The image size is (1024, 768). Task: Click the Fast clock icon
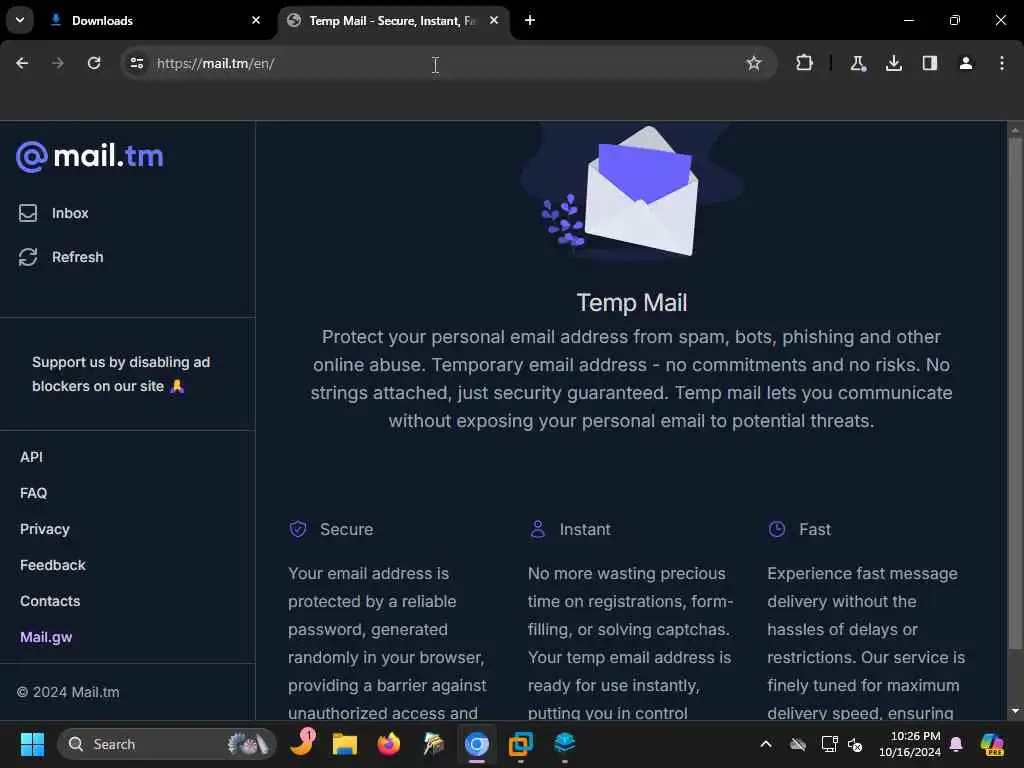(x=776, y=529)
